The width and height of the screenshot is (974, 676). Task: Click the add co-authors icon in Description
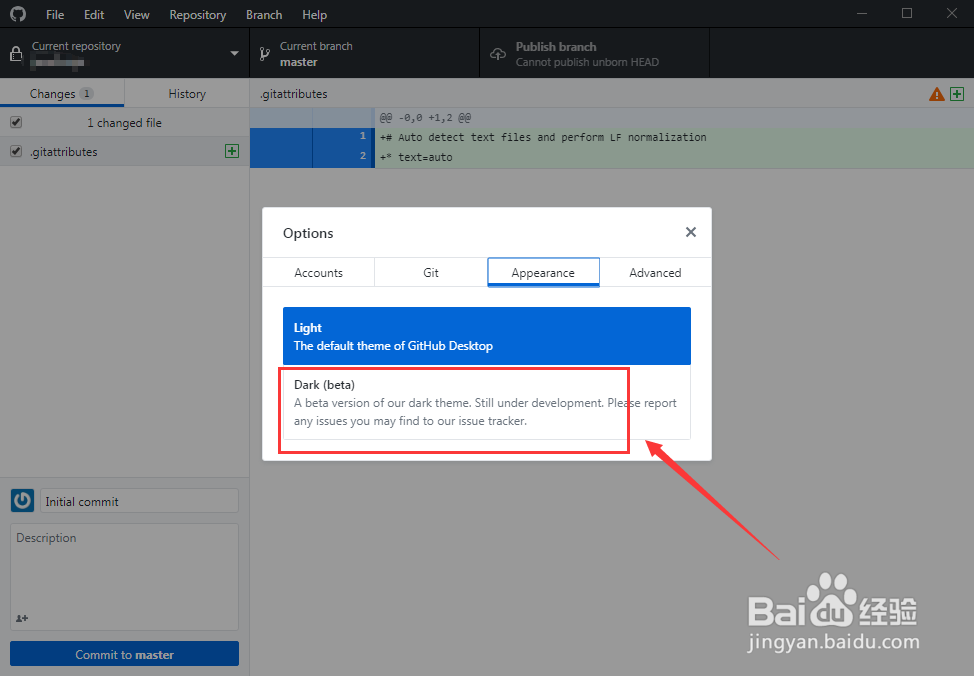(x=22, y=618)
